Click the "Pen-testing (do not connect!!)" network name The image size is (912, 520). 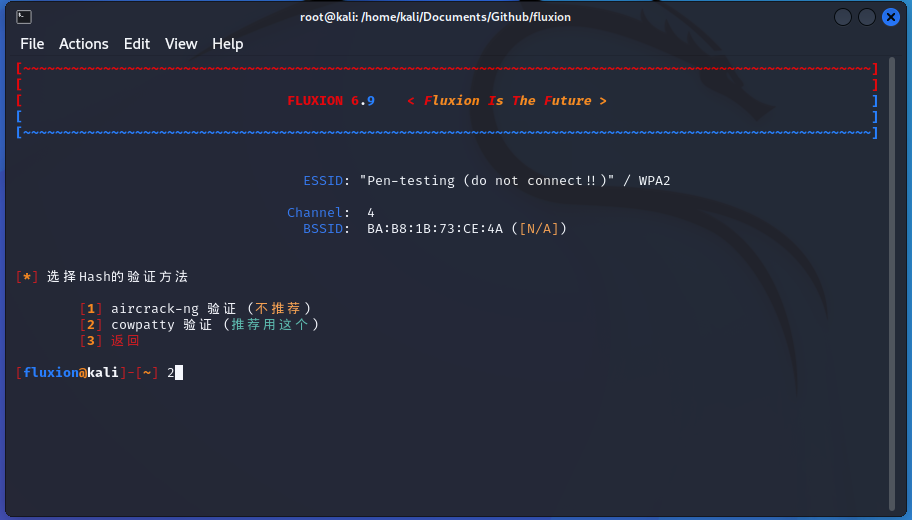point(487,181)
